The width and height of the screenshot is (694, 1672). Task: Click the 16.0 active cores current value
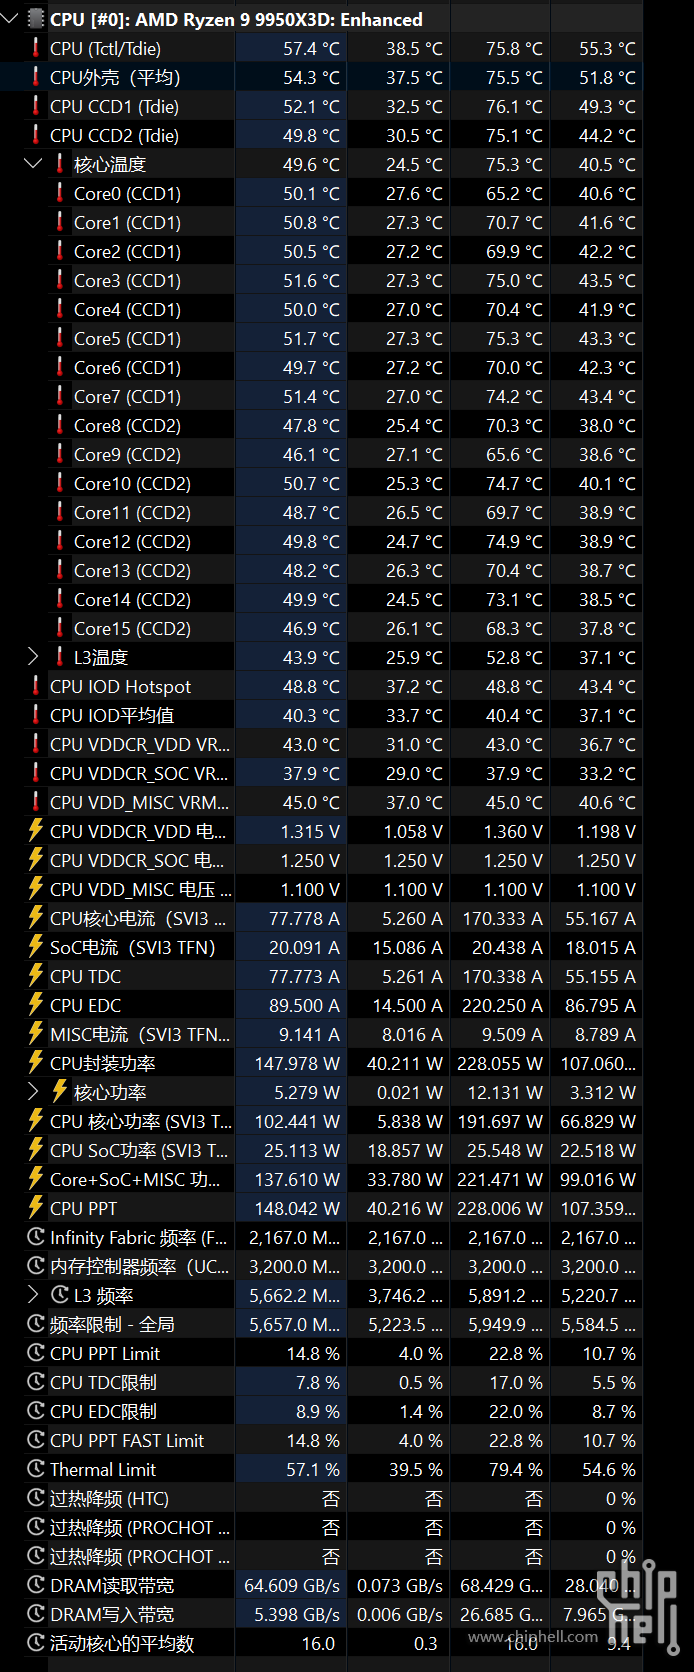[318, 1643]
